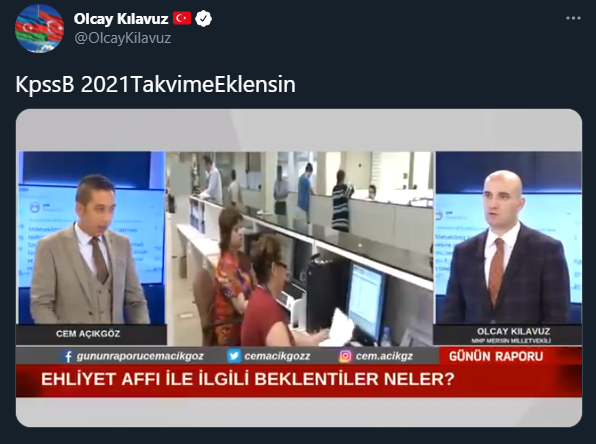
Task: Click the gununraporucemacikgoz Facebook handle text
Action: 140,356
